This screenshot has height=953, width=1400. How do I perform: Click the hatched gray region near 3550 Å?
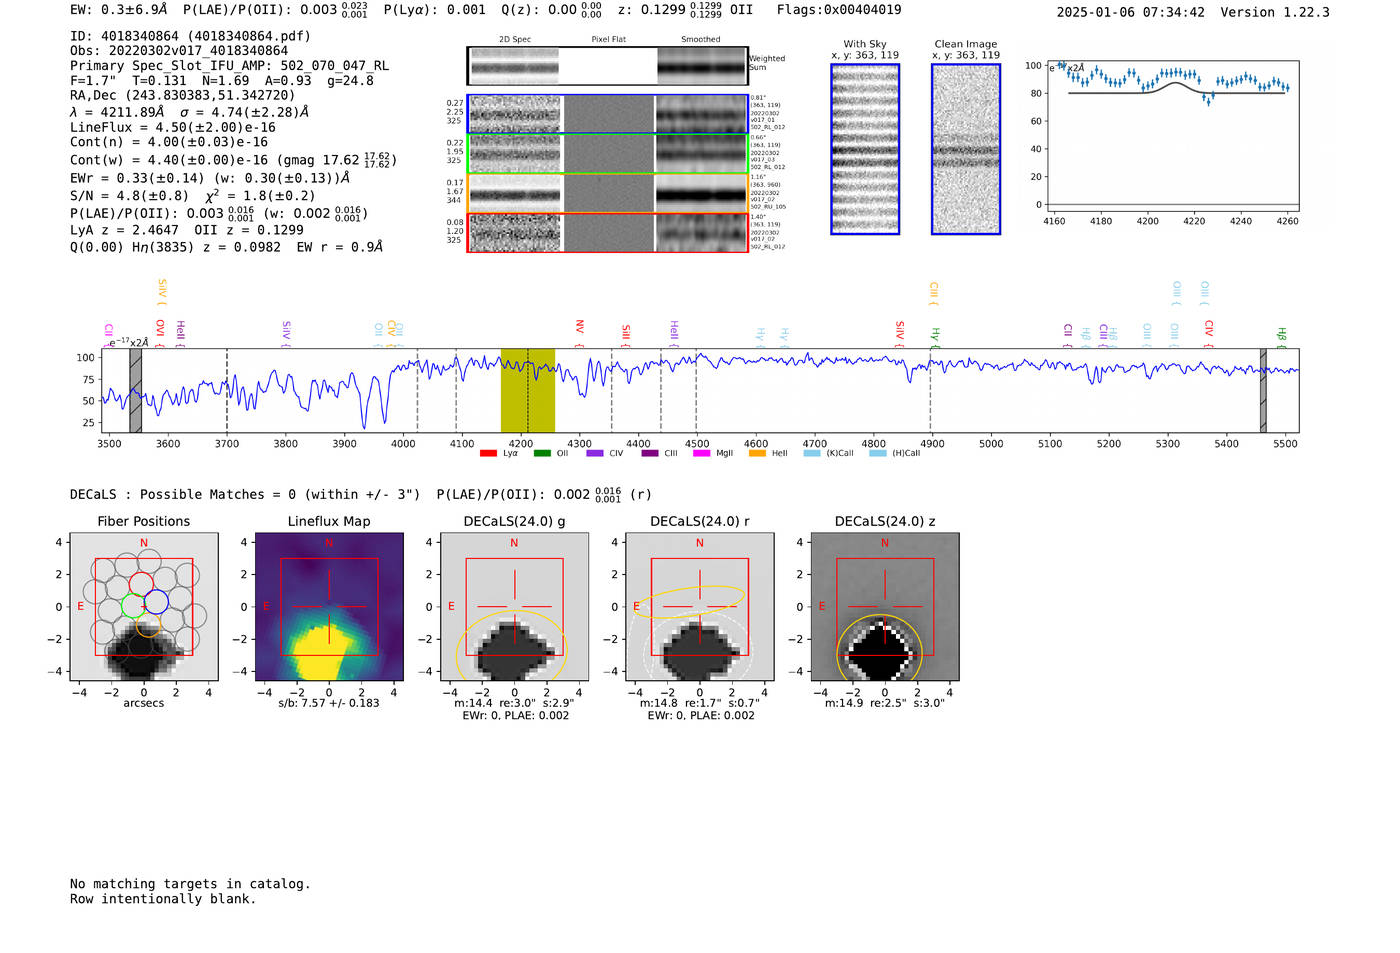coord(135,390)
